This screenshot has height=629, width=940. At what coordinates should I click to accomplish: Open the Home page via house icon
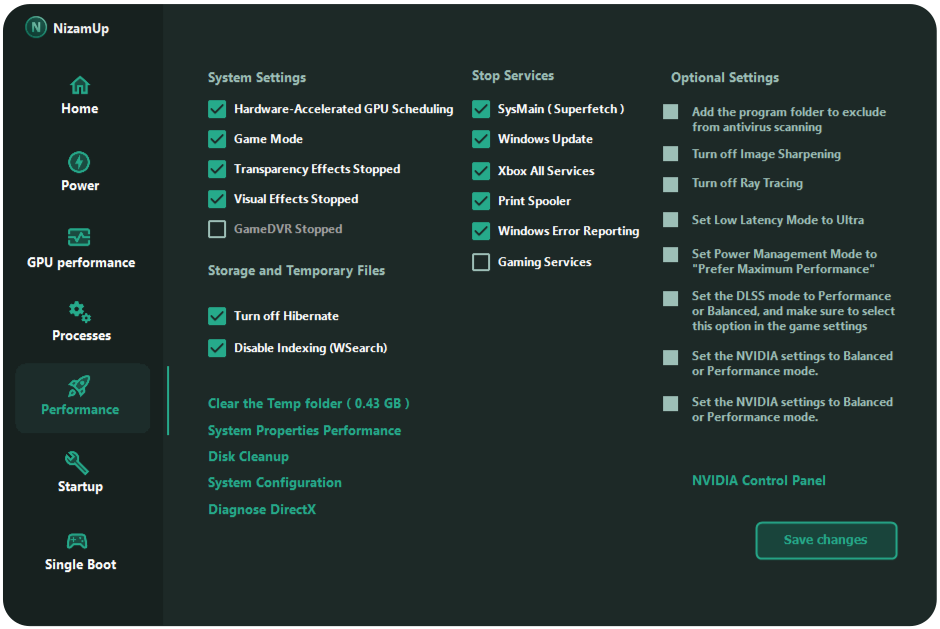tap(80, 85)
